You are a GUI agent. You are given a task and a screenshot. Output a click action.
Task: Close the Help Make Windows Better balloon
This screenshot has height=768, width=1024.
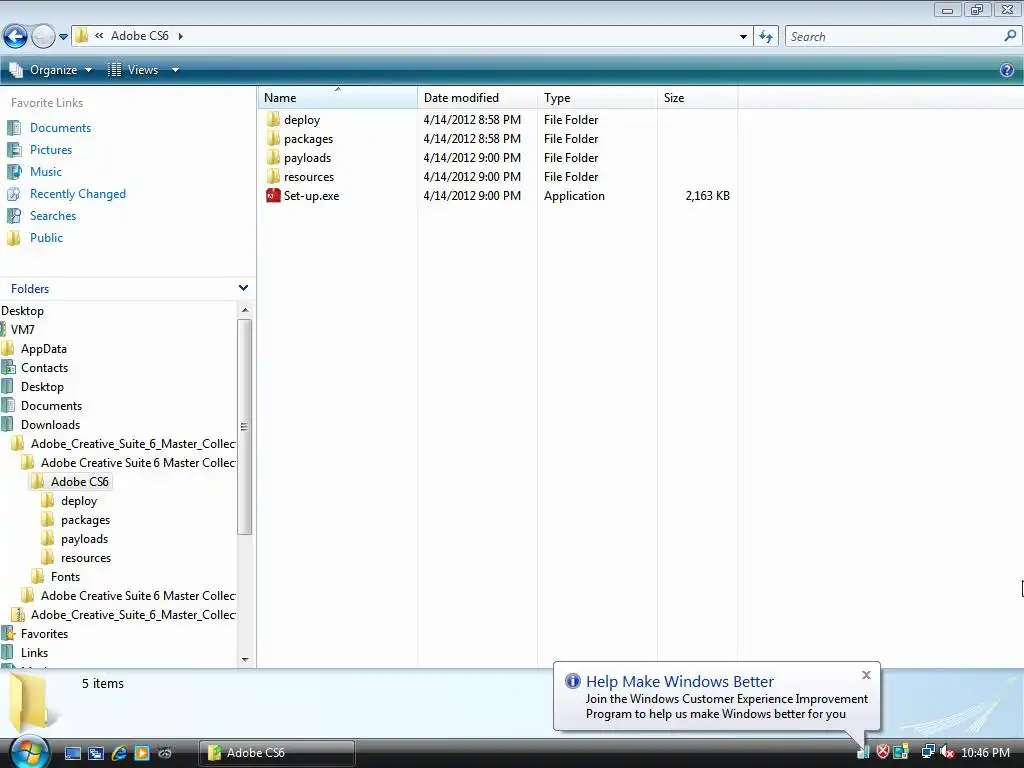point(866,675)
